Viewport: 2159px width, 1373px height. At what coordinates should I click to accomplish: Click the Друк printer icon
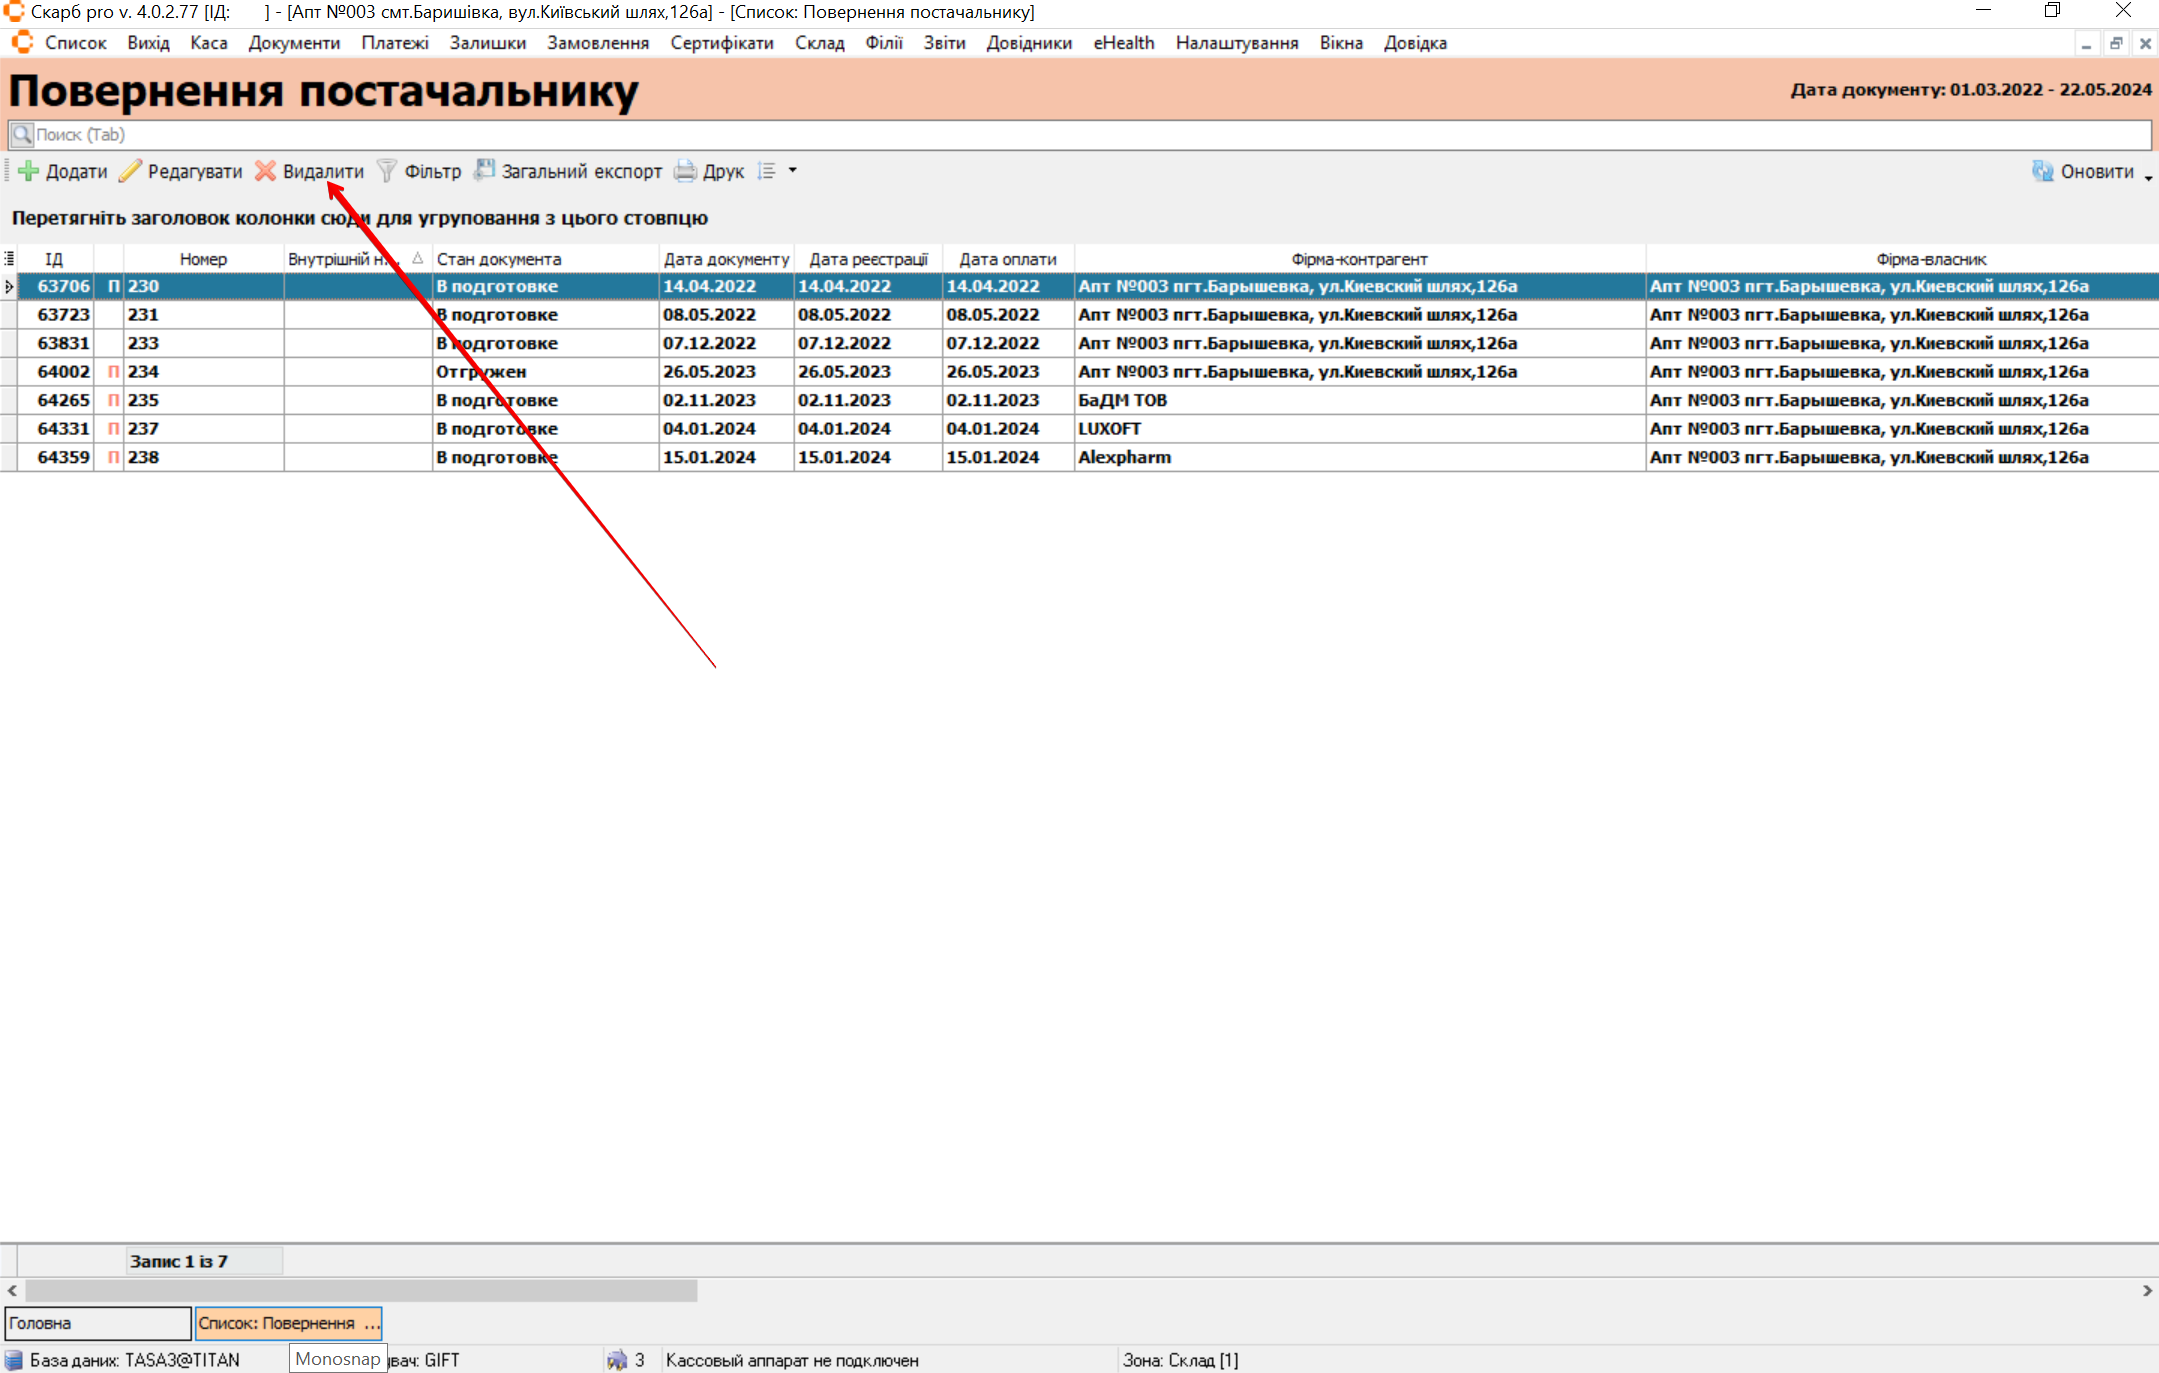(685, 171)
